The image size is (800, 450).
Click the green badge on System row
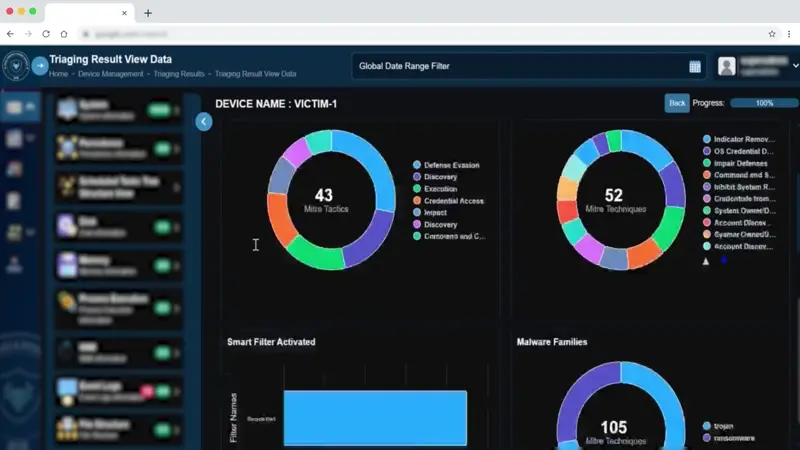tap(159, 110)
